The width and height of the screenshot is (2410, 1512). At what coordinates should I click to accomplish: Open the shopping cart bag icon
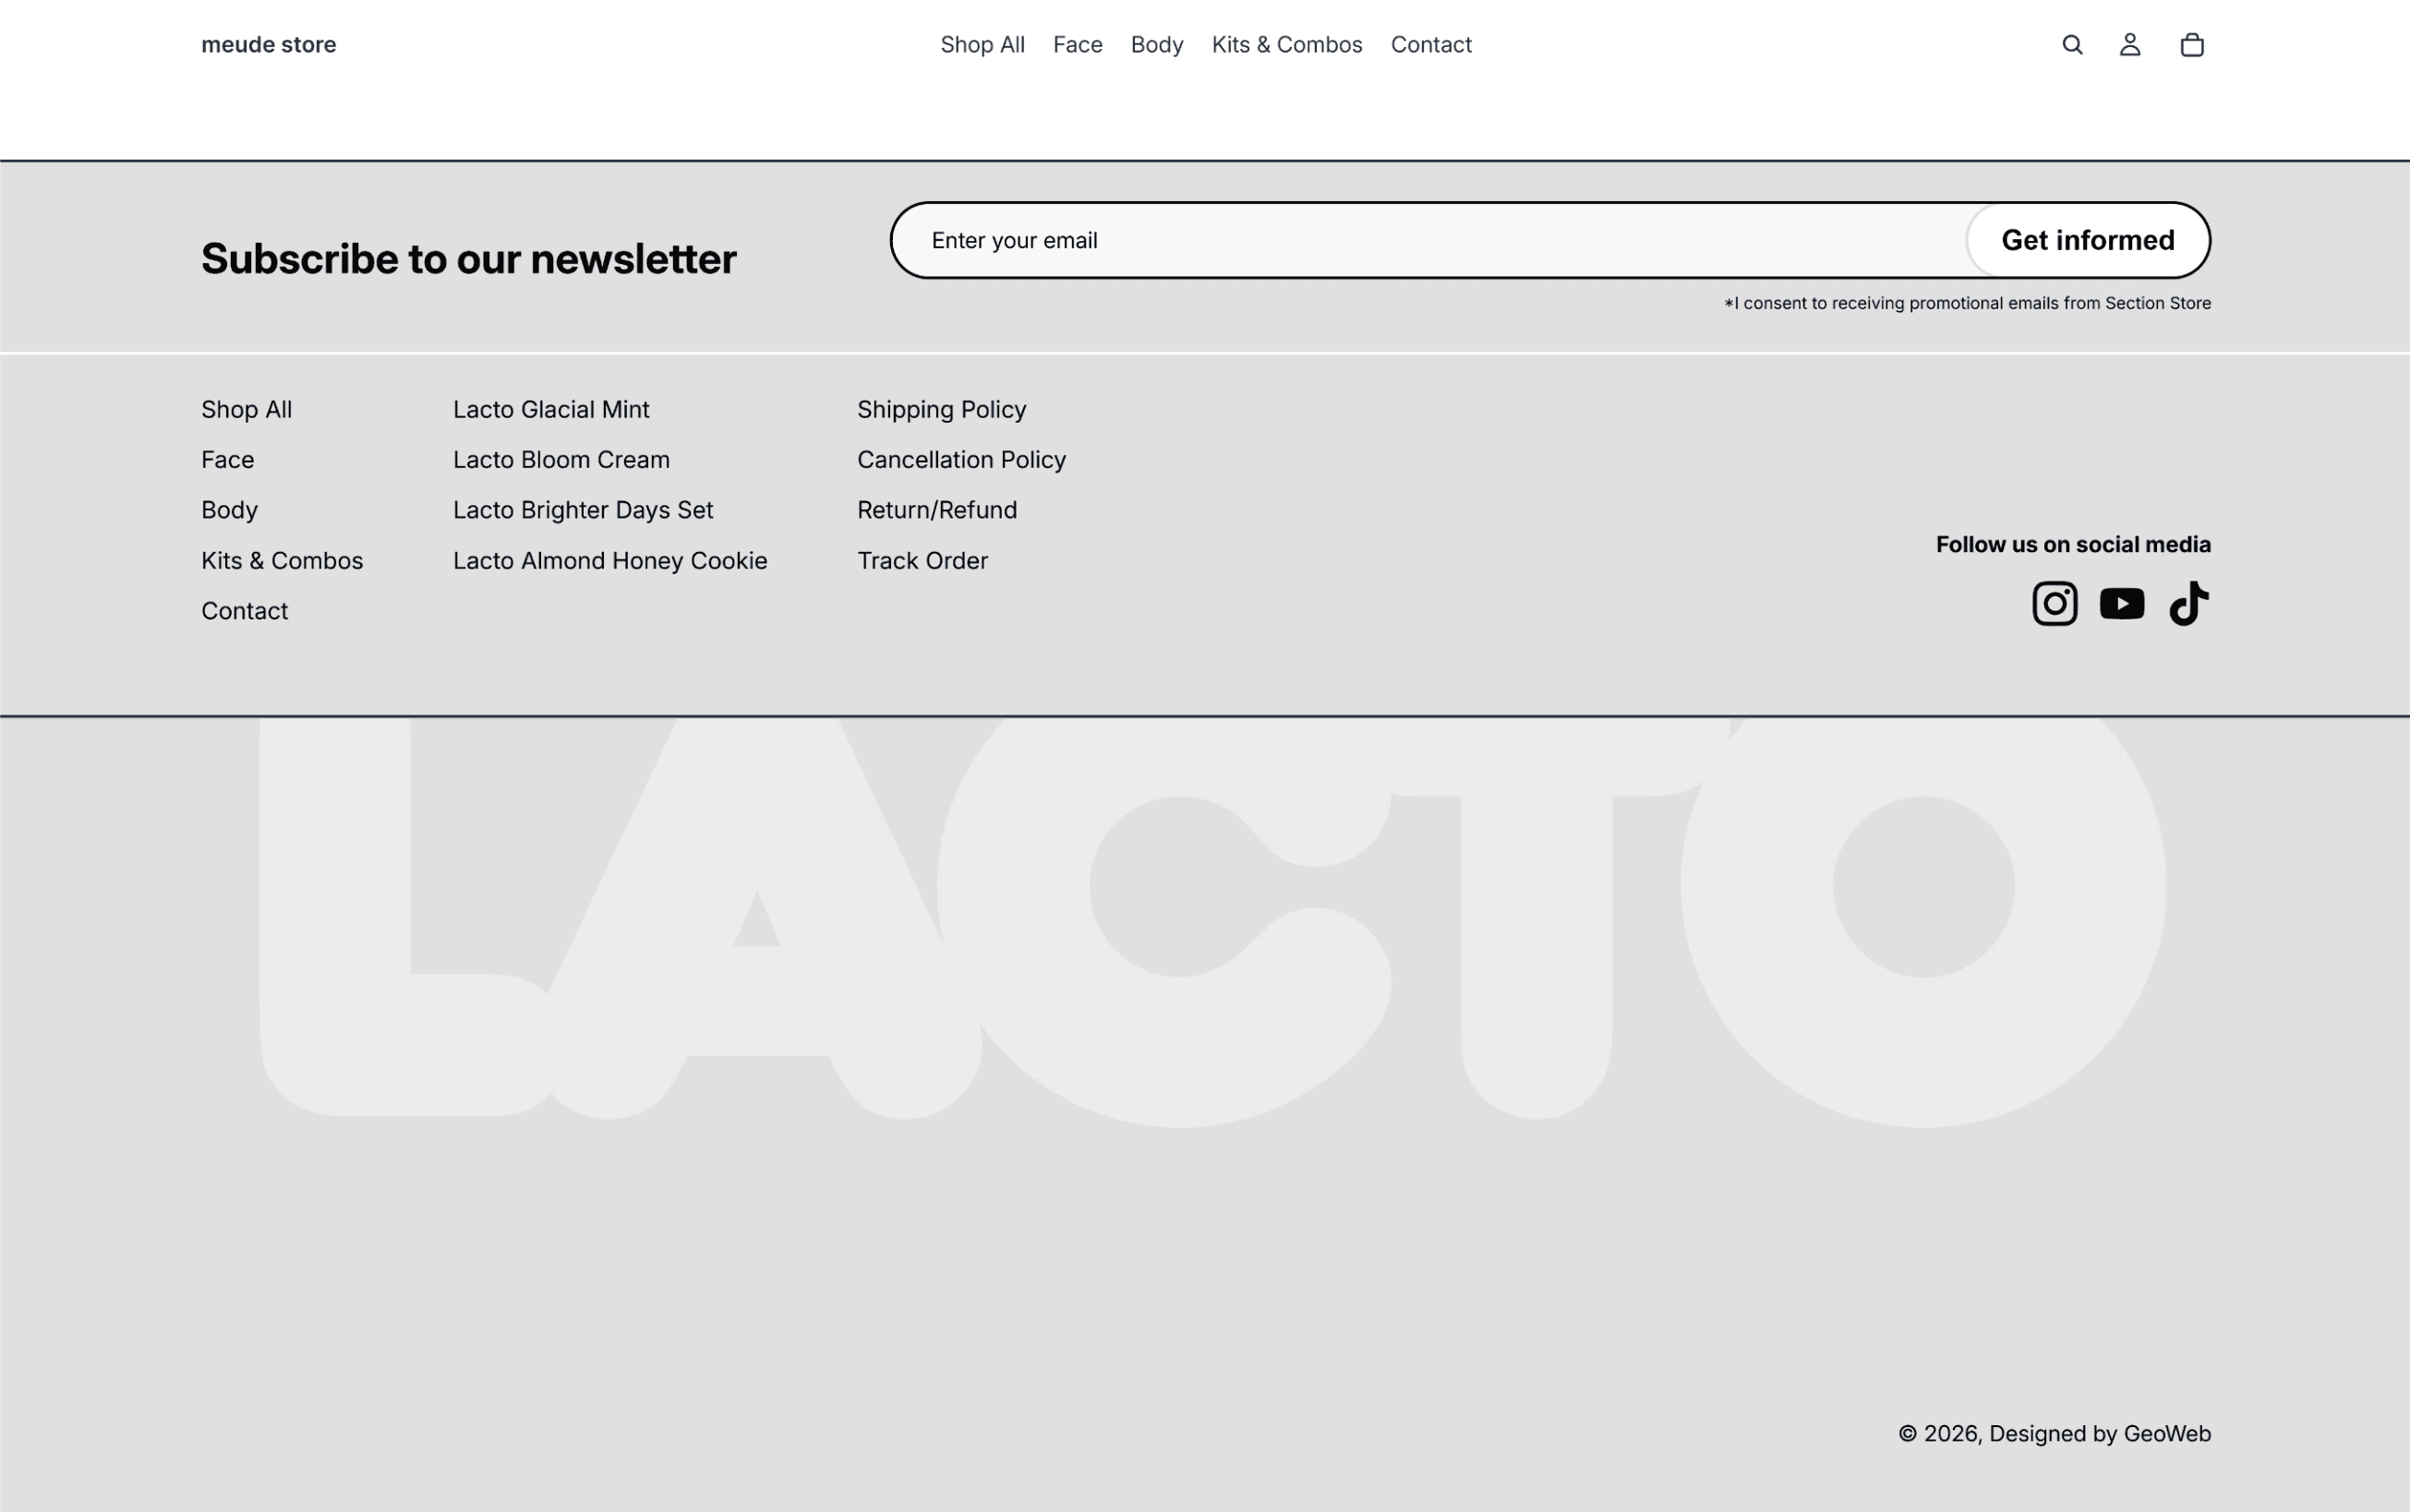(x=2192, y=45)
